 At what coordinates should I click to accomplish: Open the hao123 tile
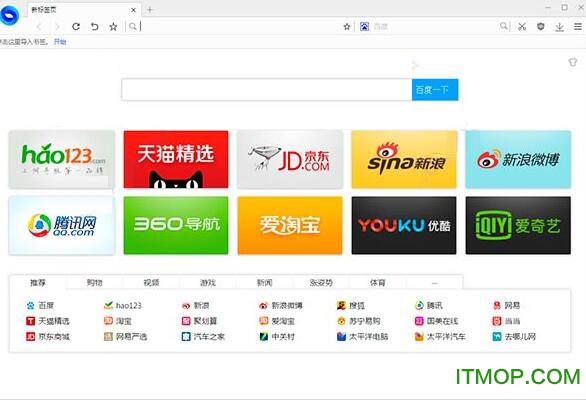click(x=62, y=159)
